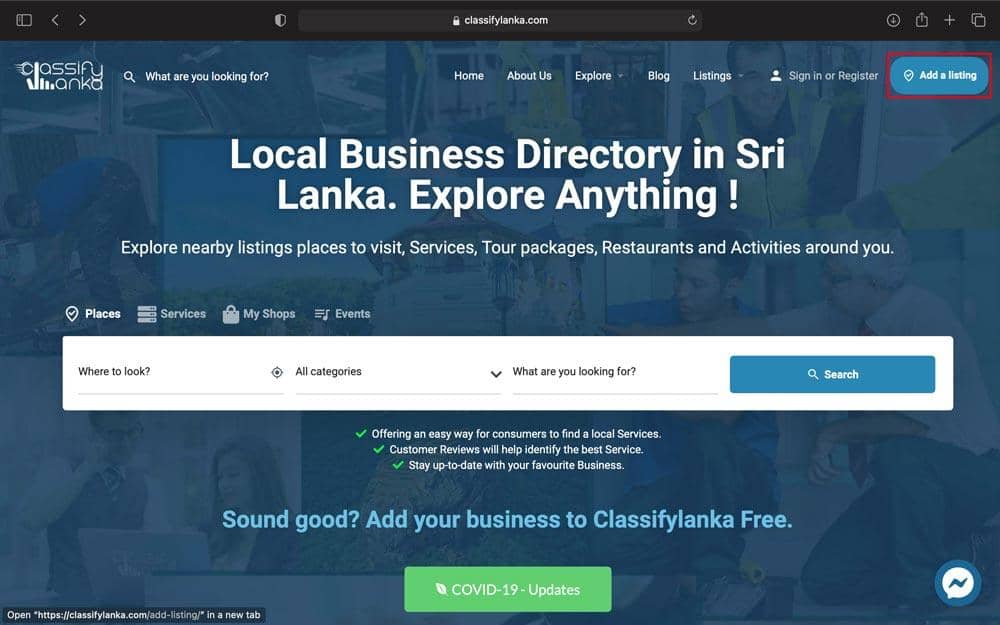Show the tab overview icon
Screen dimensions: 1000x625
pos(978,20)
